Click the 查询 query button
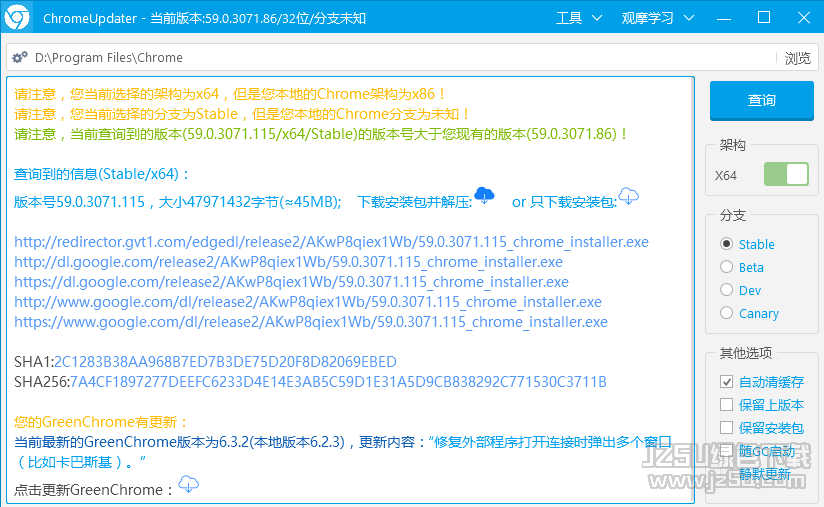 coord(761,100)
